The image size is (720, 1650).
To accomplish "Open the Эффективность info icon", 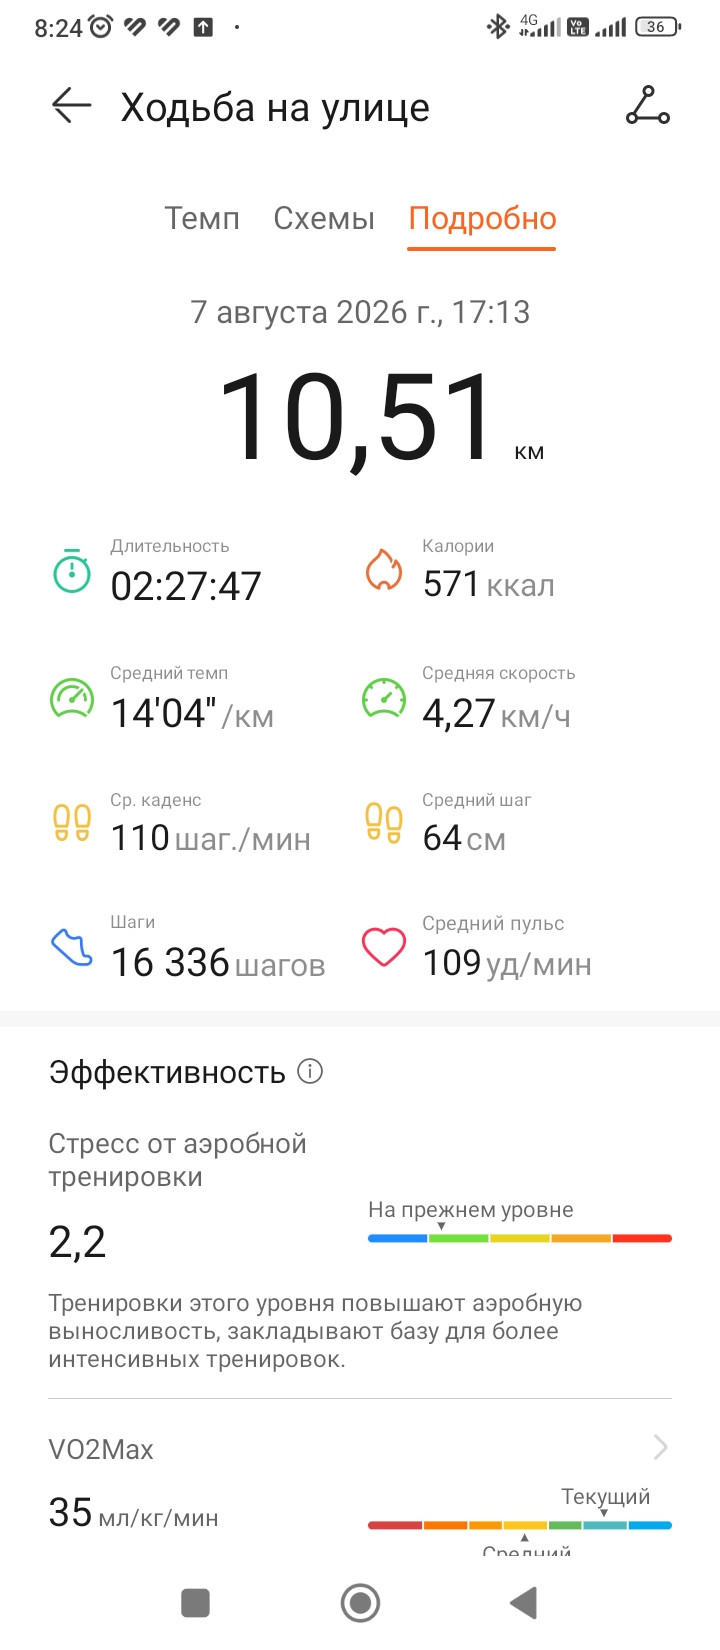I will point(310,1072).
